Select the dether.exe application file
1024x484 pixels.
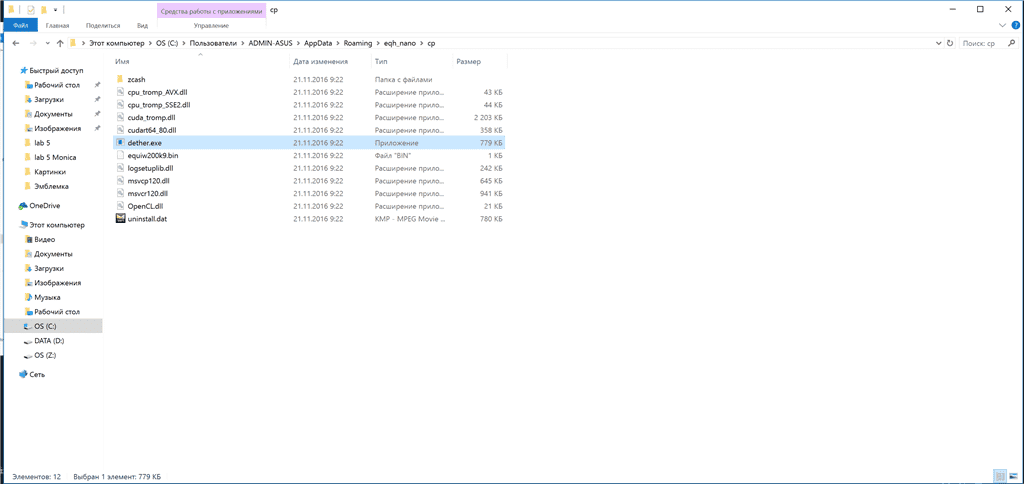[x=145, y=143]
